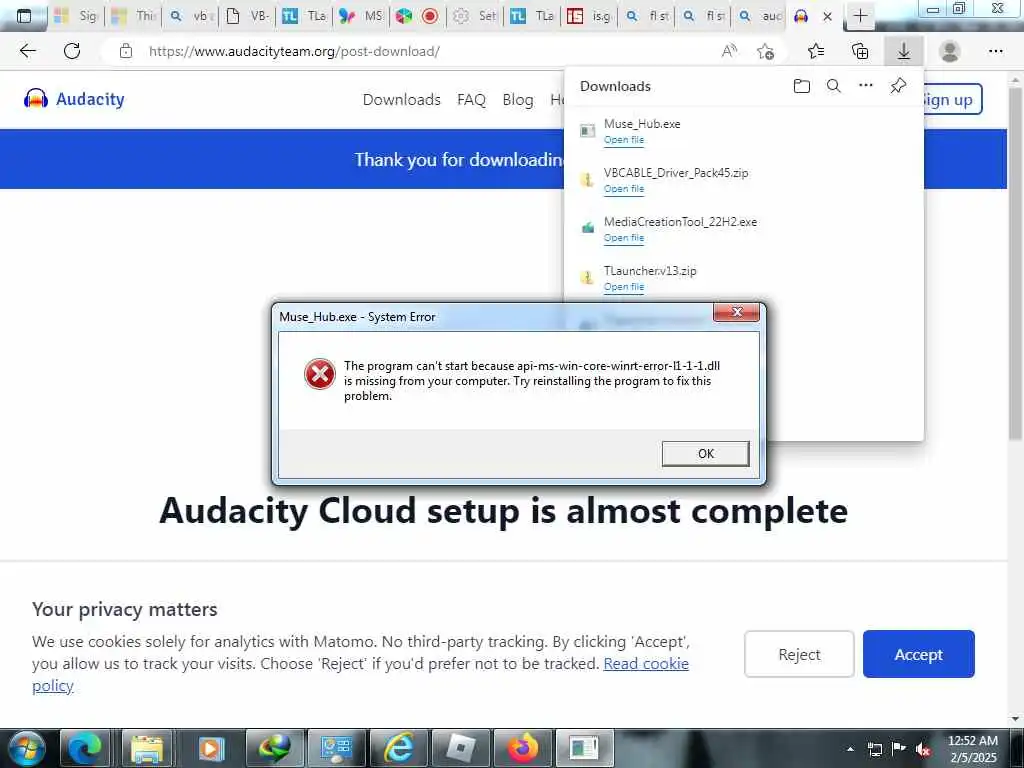Open the Edge profile avatar

(950, 51)
